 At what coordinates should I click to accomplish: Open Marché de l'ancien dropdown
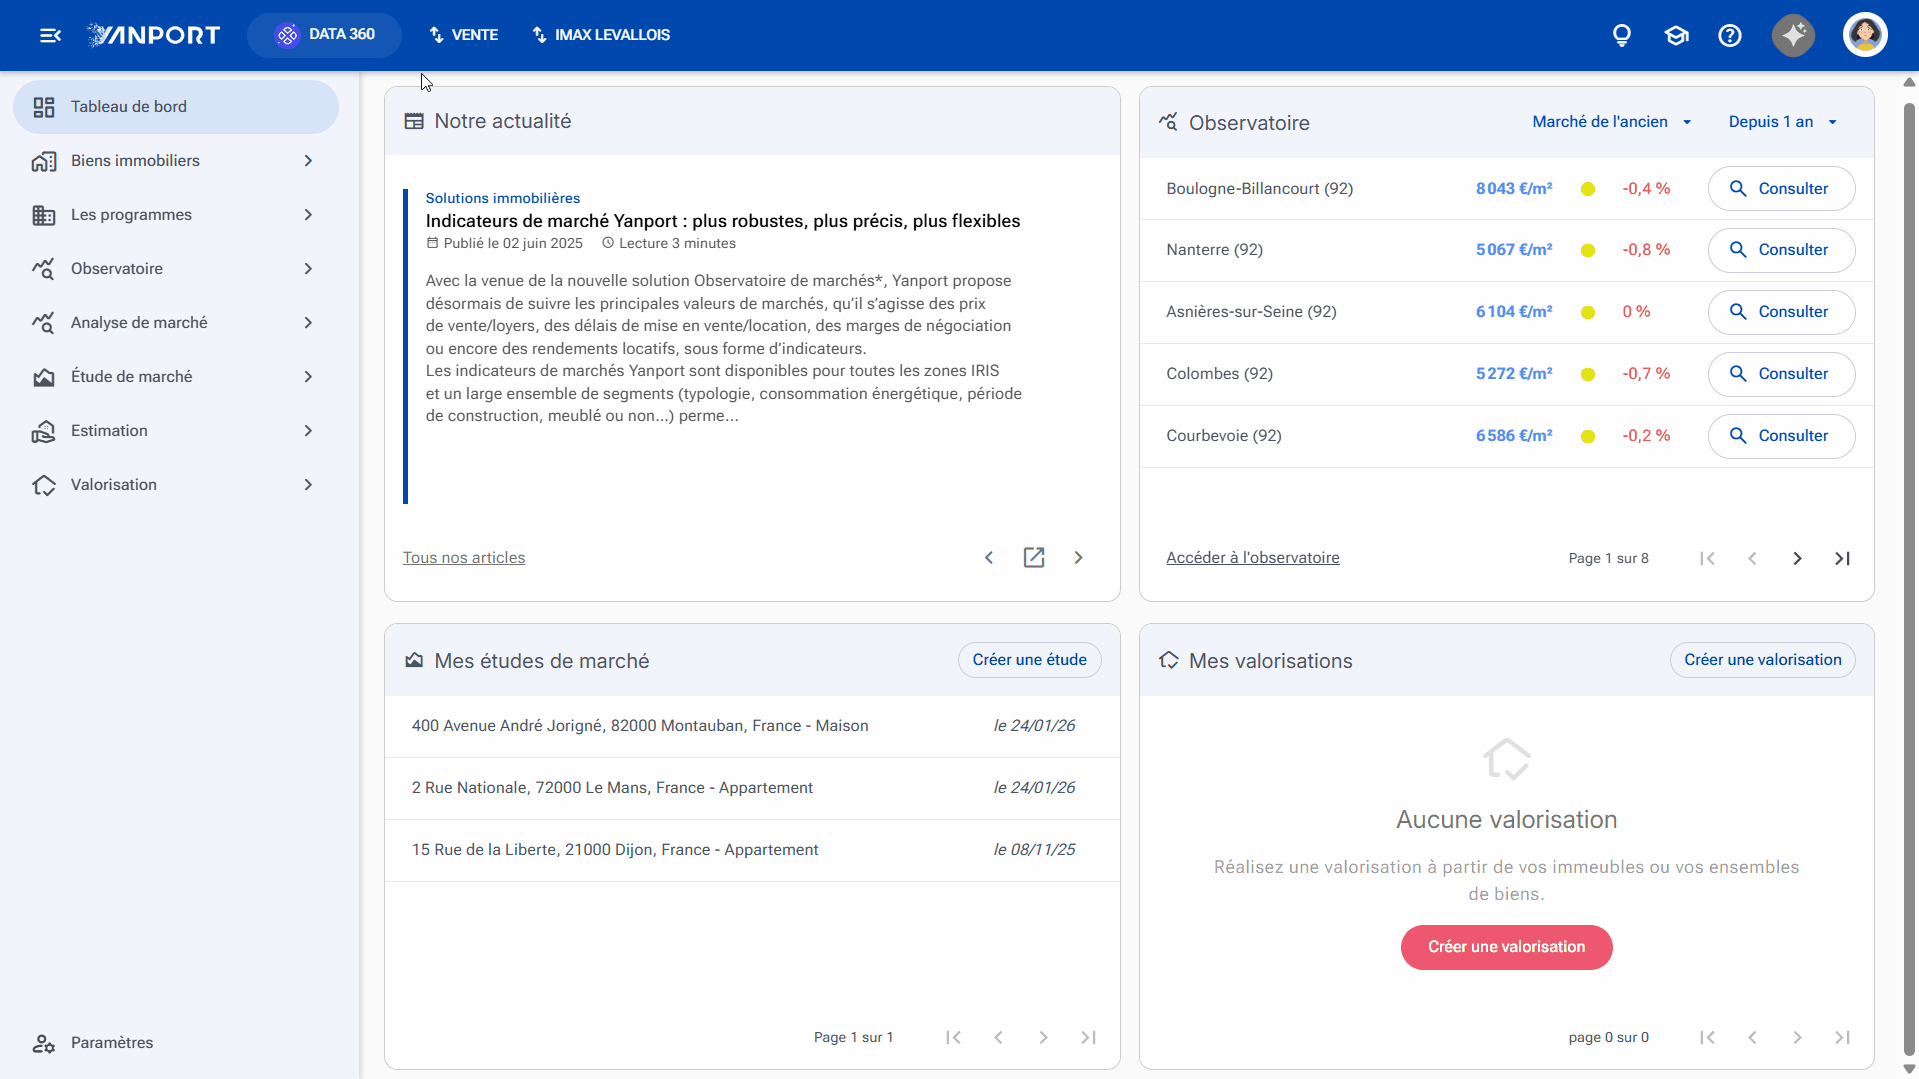tap(1612, 122)
